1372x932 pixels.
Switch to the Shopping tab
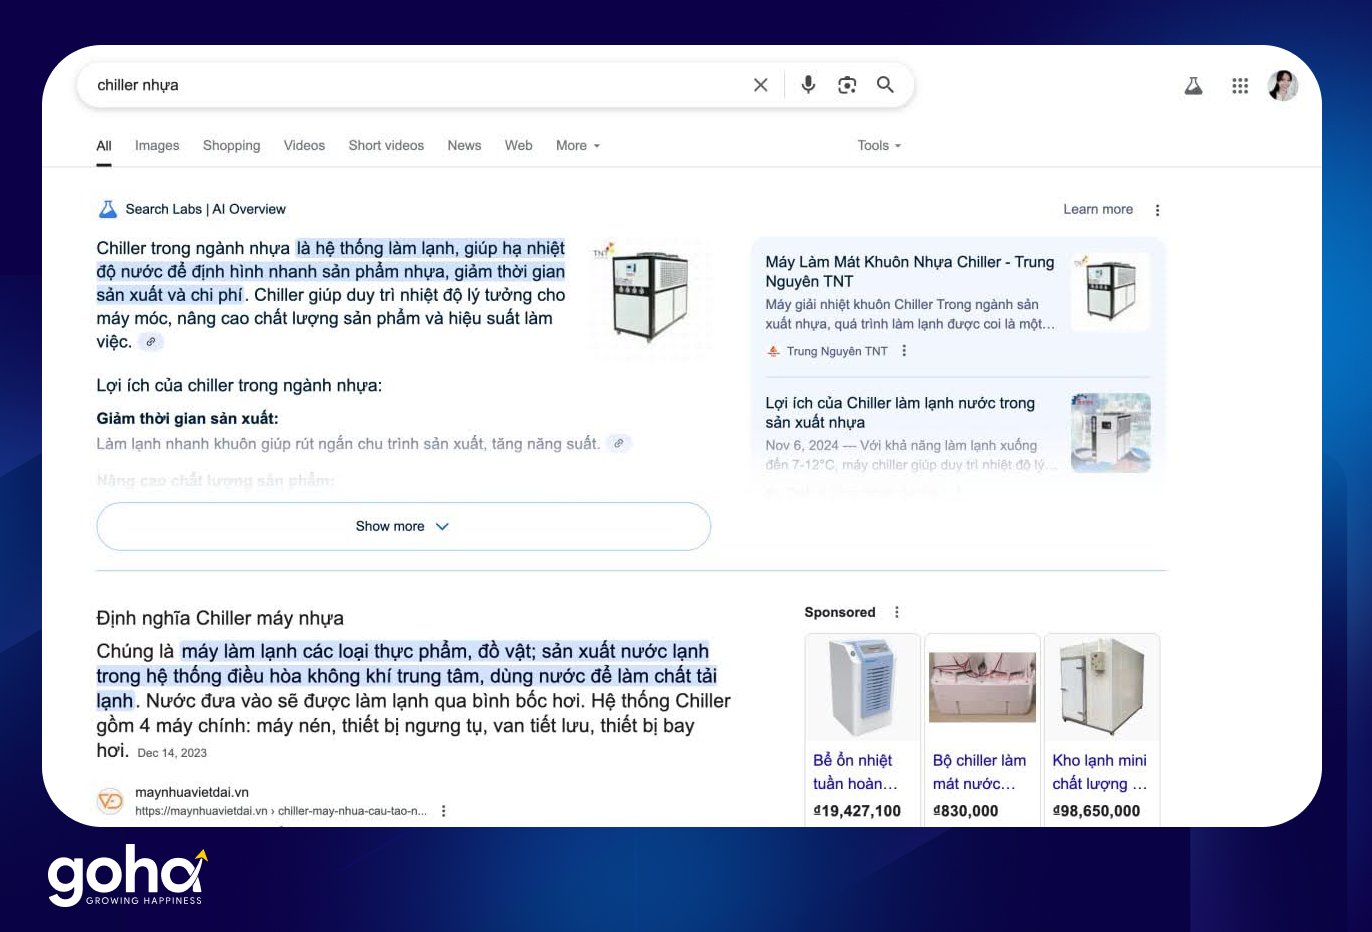click(x=231, y=146)
